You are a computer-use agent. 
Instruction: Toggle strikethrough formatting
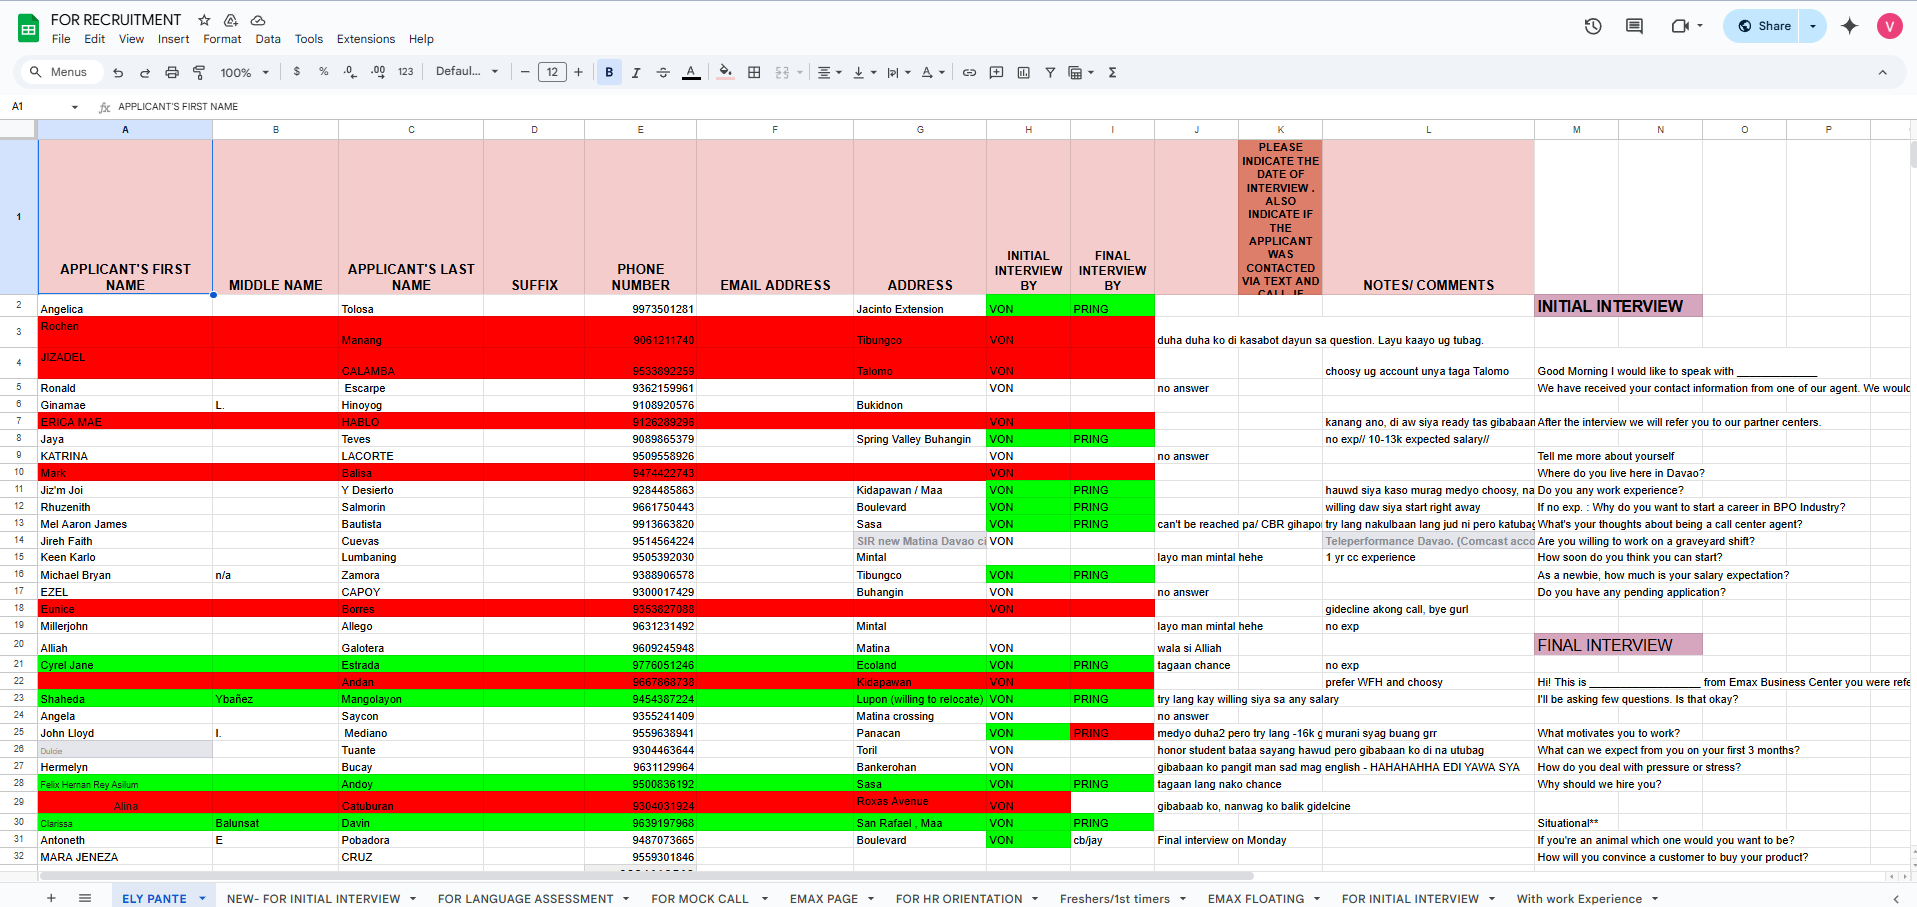pos(663,72)
